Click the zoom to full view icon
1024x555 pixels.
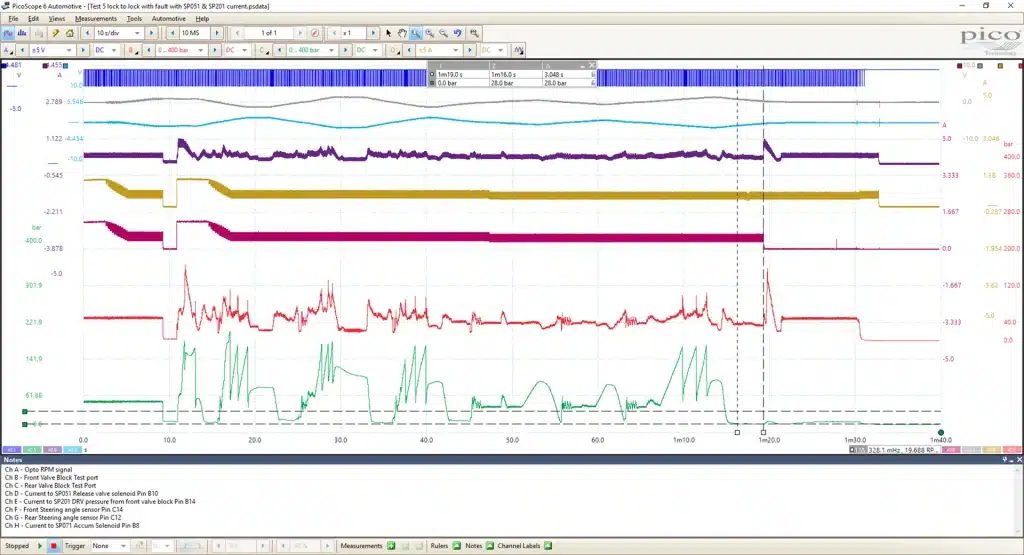click(x=474, y=33)
